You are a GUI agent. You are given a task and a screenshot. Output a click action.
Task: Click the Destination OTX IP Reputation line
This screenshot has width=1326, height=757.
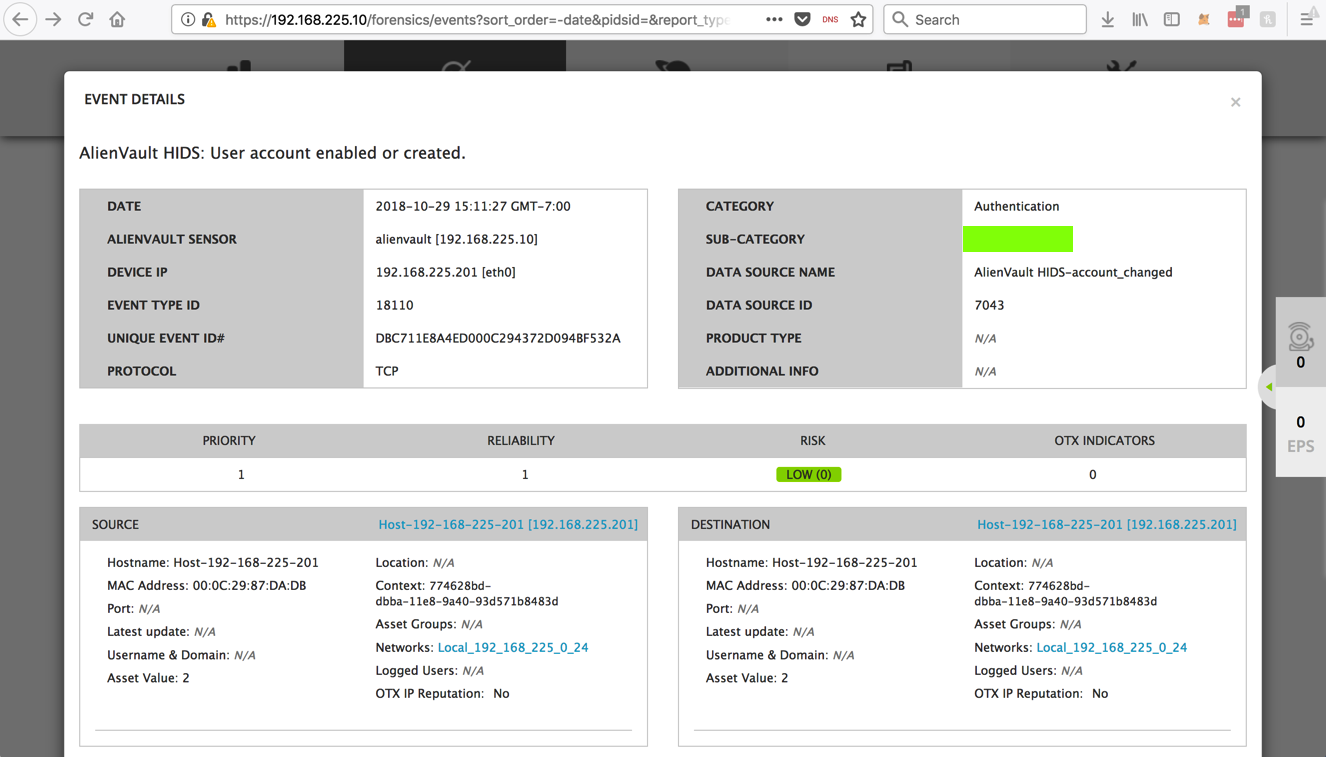click(1041, 693)
